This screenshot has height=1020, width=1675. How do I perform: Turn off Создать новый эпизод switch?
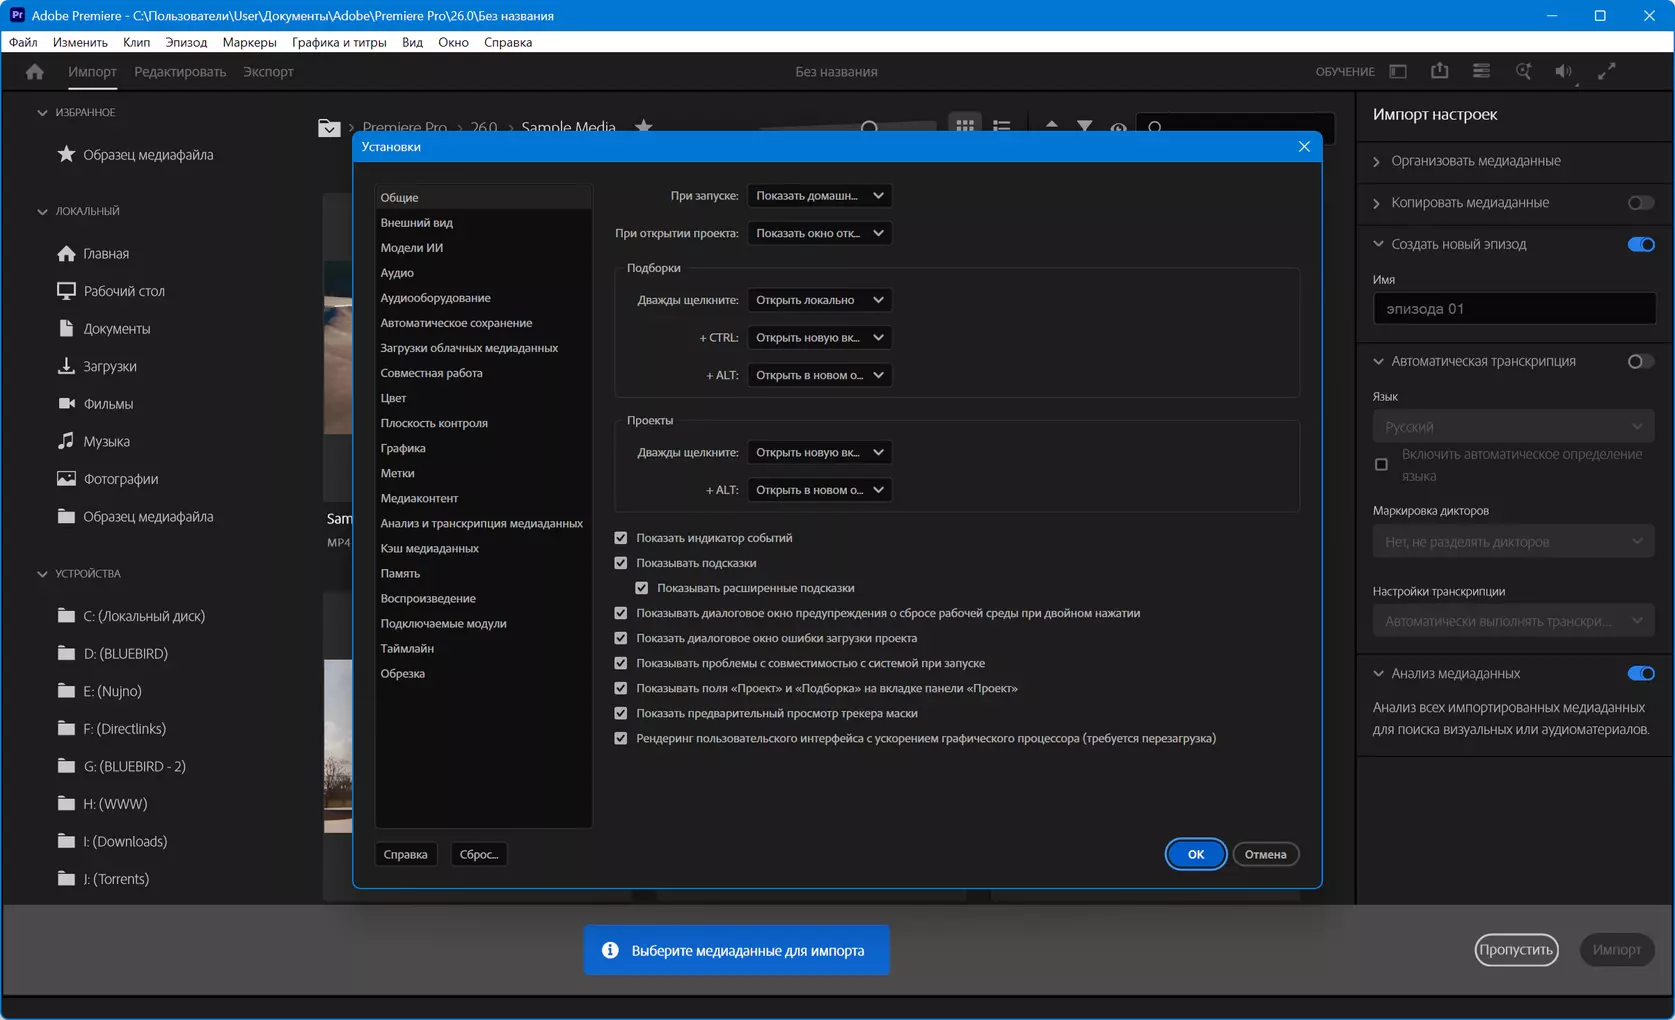(x=1641, y=245)
